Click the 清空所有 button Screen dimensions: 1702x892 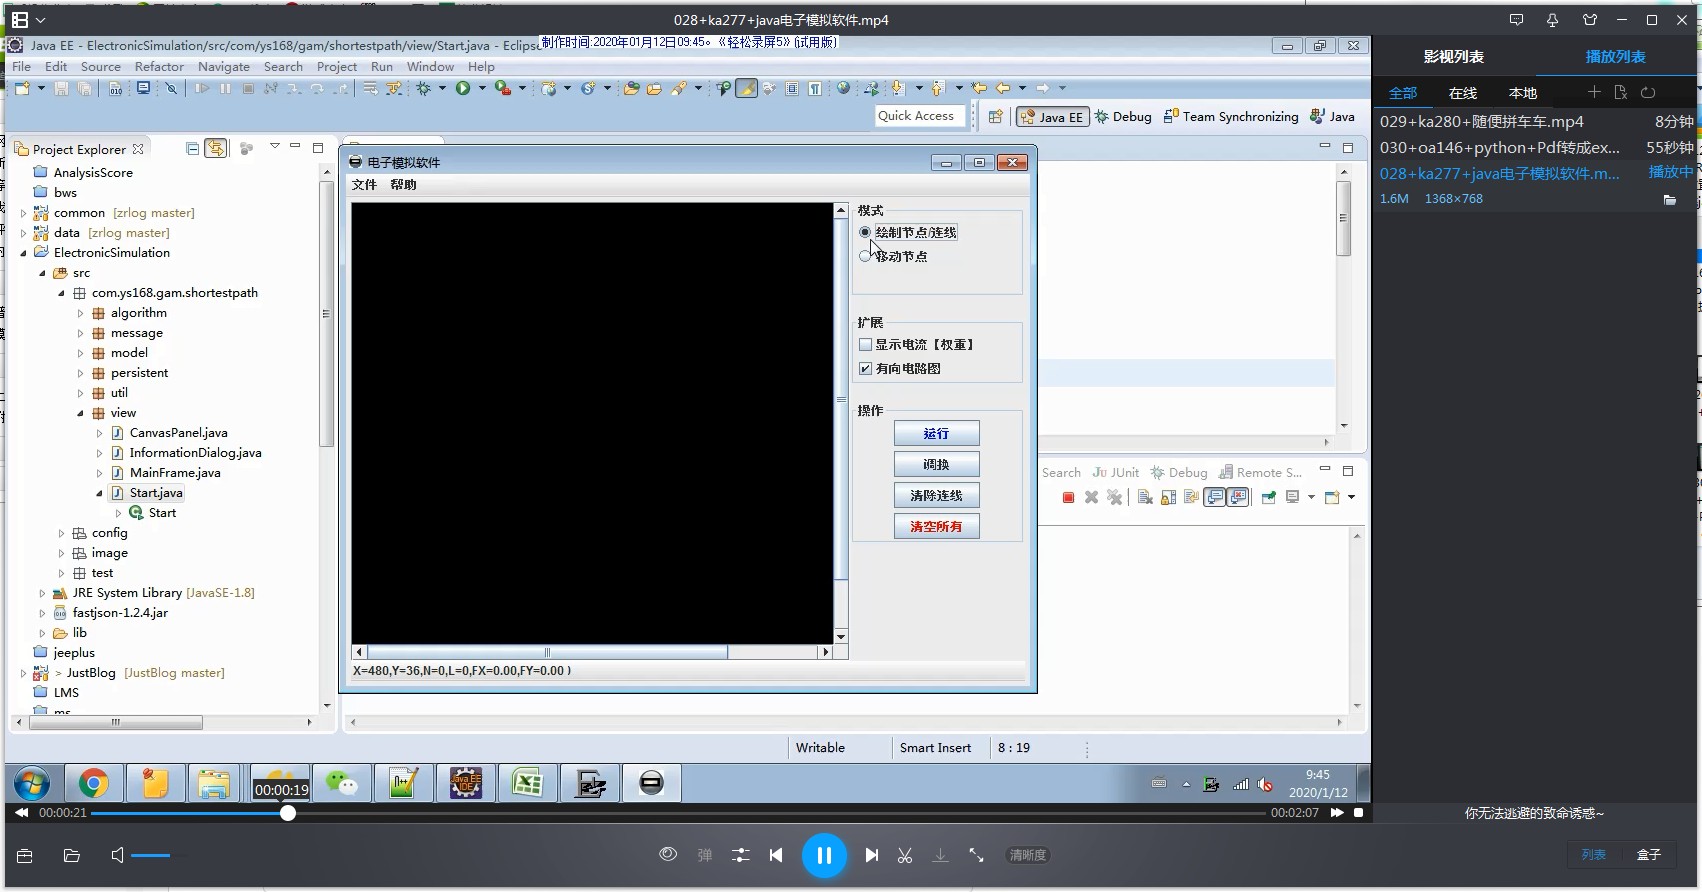click(x=937, y=526)
